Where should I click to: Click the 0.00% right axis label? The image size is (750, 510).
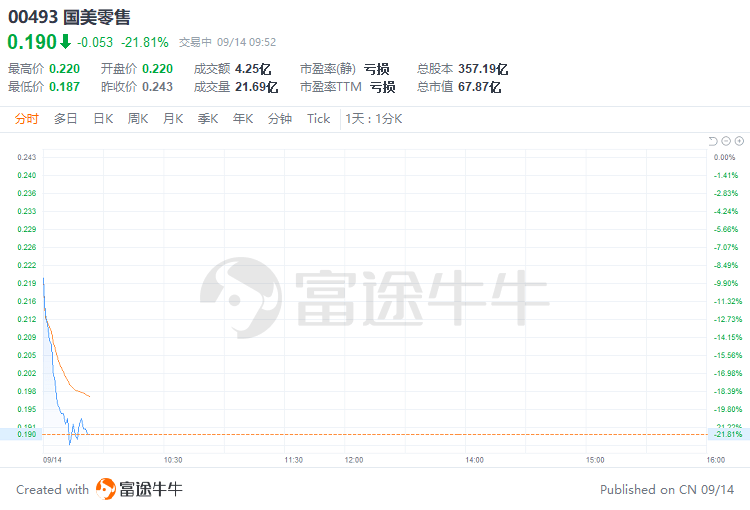click(x=725, y=157)
